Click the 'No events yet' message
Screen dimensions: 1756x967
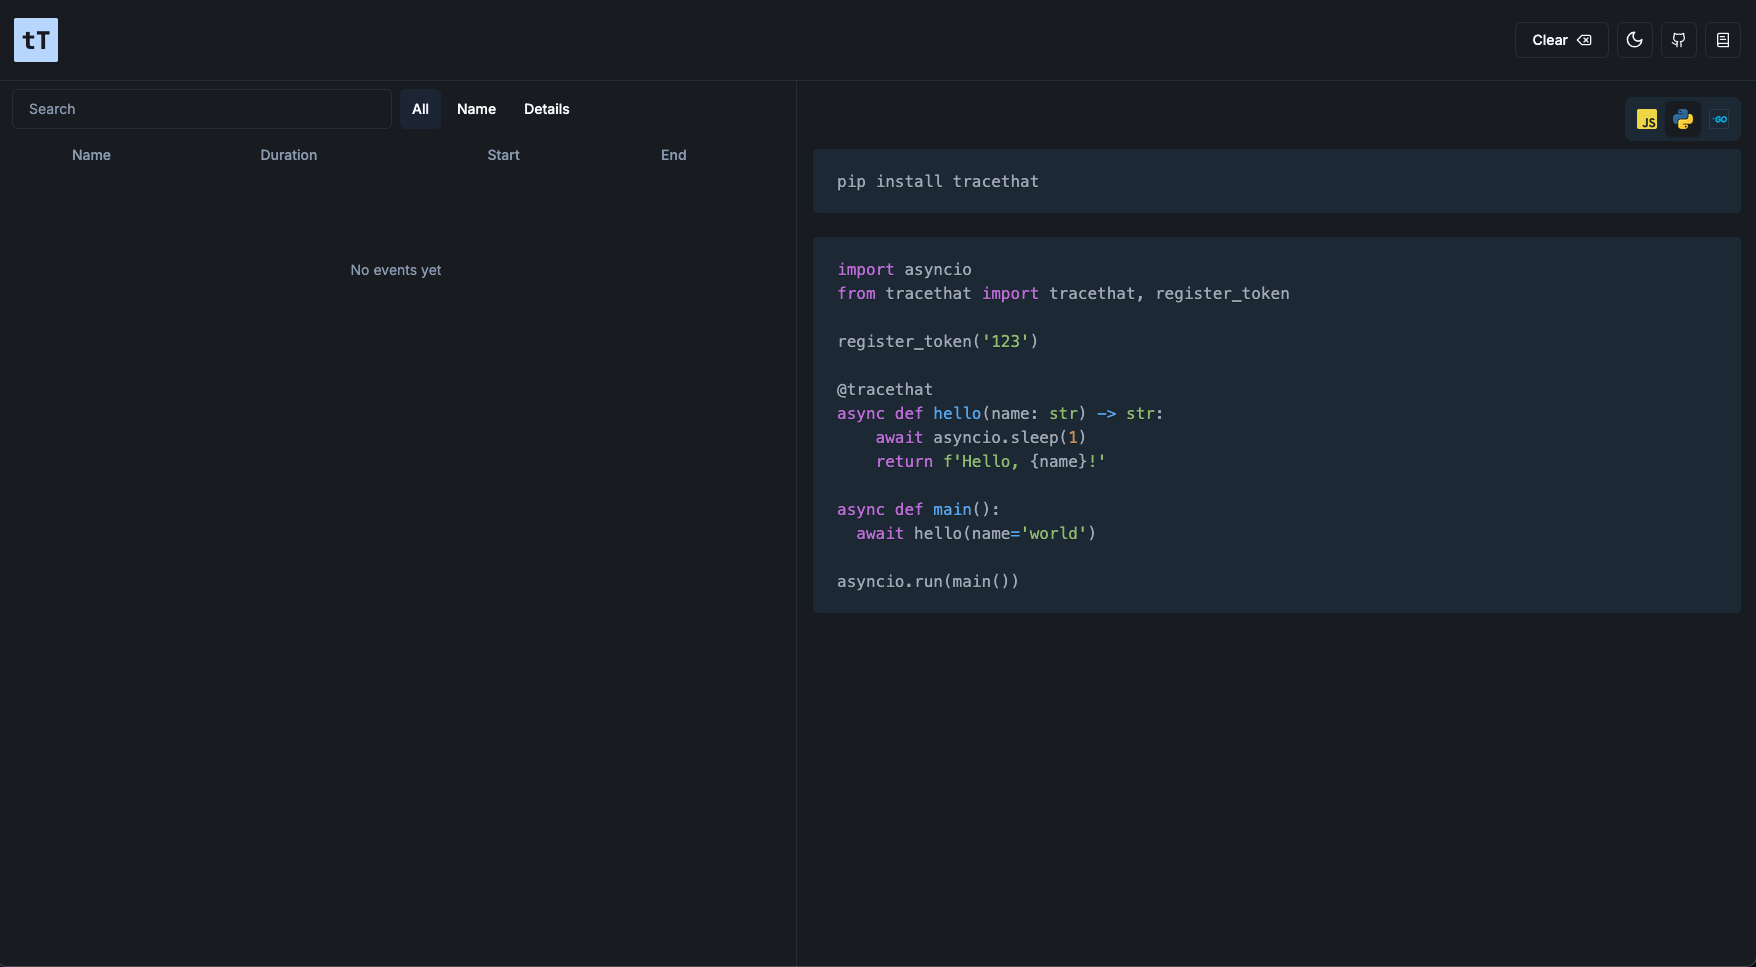pos(396,270)
